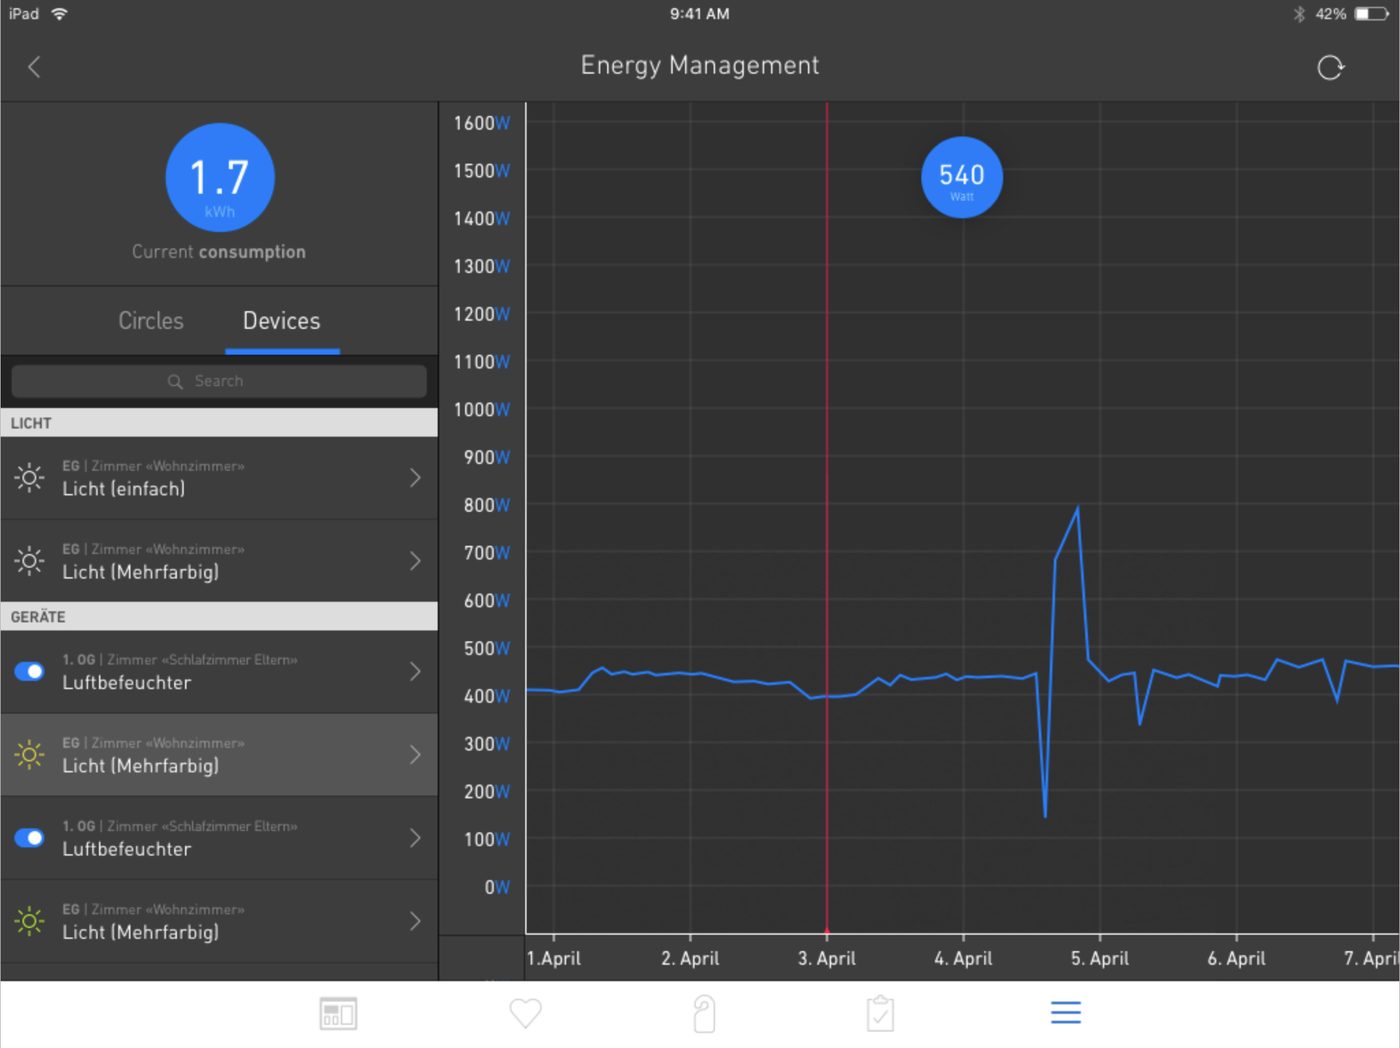Open the dashboard icon in bottom bar
This screenshot has height=1048, width=1400.
pyautogui.click(x=338, y=1013)
